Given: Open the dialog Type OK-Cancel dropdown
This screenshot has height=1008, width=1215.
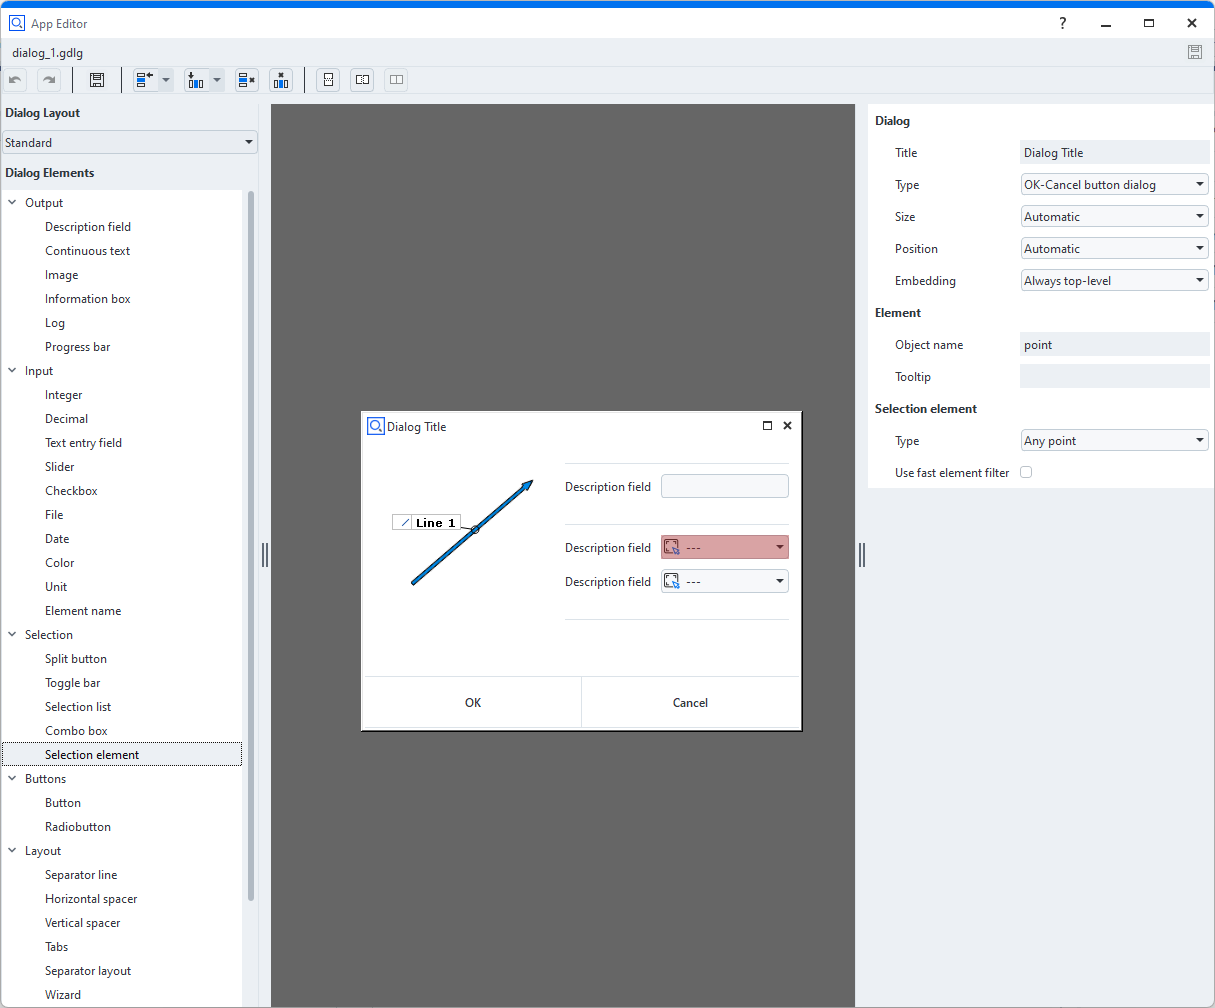Looking at the screenshot, I should point(1114,185).
